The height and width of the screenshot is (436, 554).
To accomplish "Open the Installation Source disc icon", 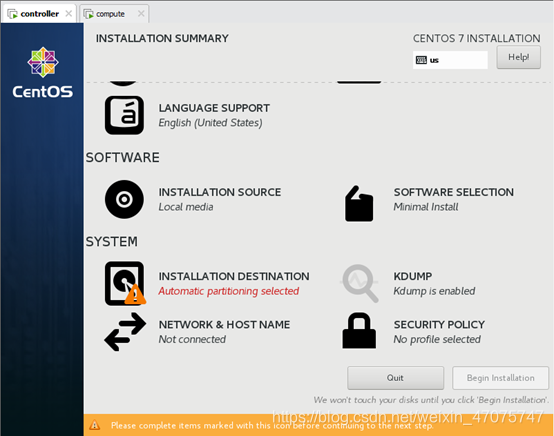I will (x=124, y=199).
